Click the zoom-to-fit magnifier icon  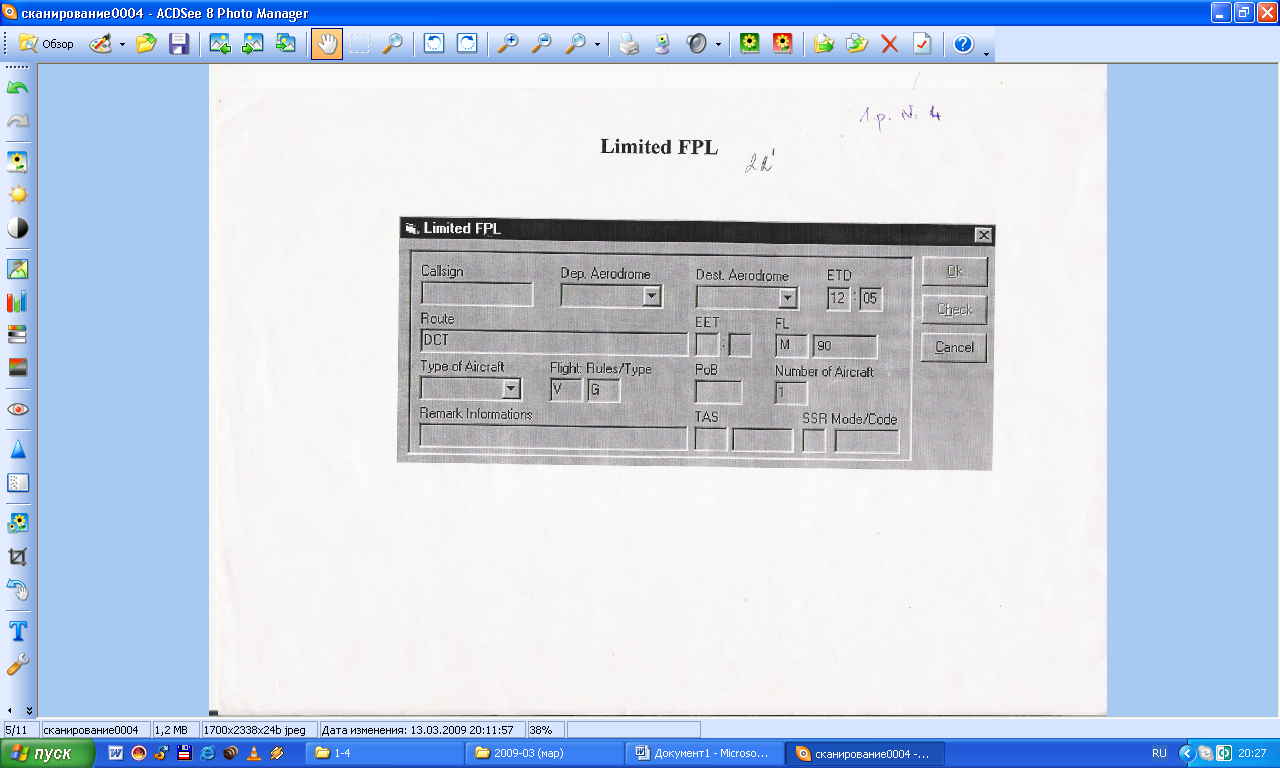(x=575, y=44)
